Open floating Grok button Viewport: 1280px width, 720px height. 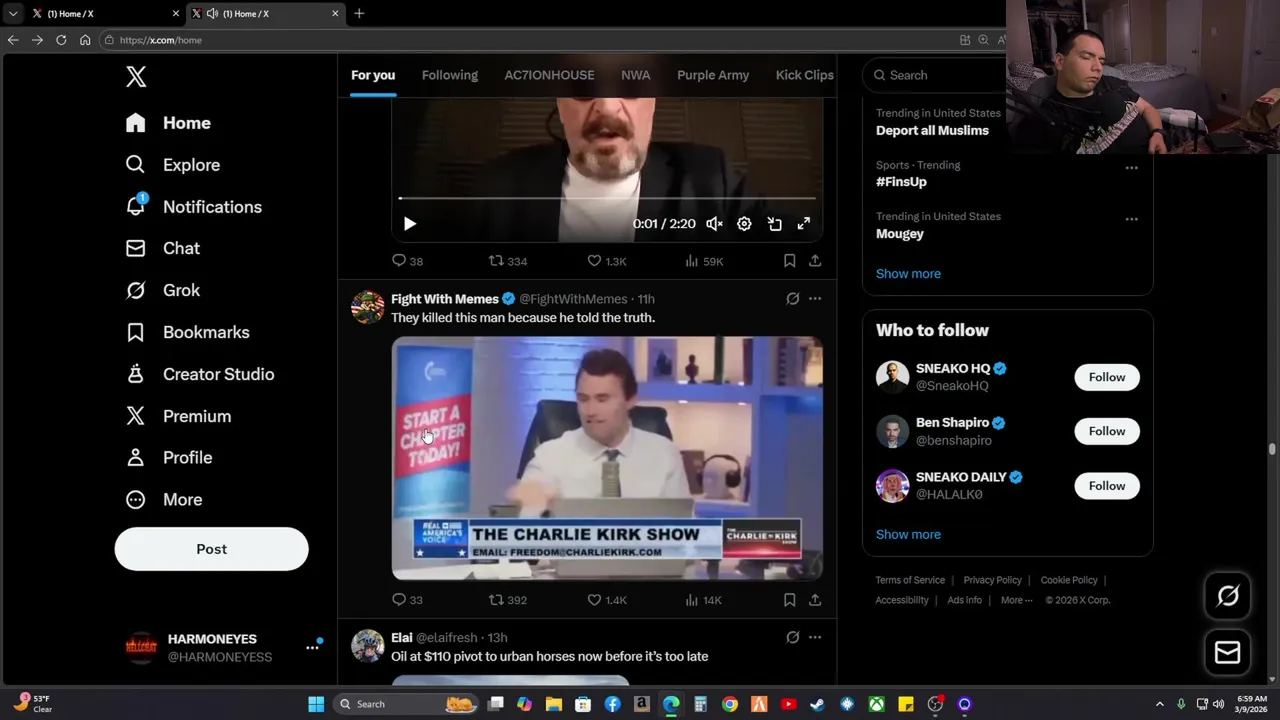coord(1227,596)
